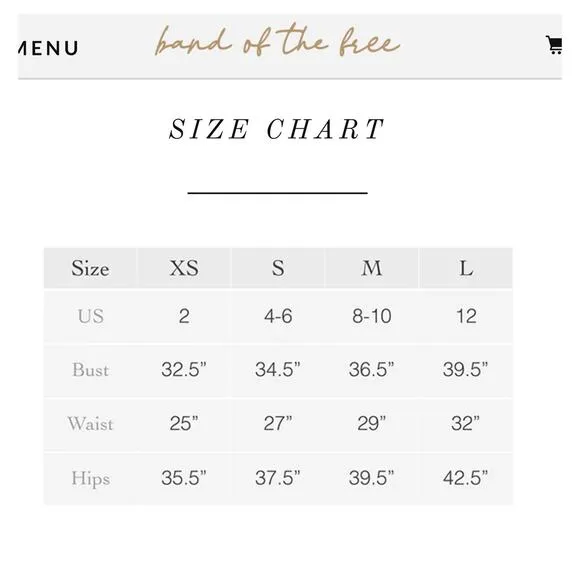
Task: Click the 4-6 US size cell
Action: [278, 317]
